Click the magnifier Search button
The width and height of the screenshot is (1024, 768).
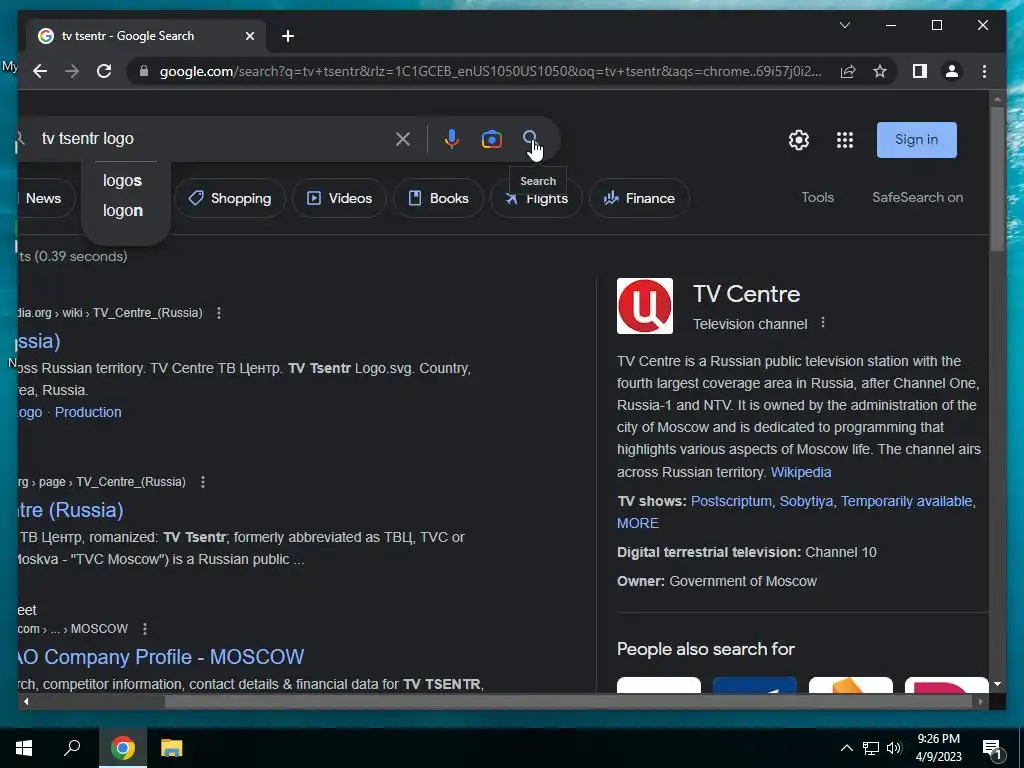click(530, 138)
